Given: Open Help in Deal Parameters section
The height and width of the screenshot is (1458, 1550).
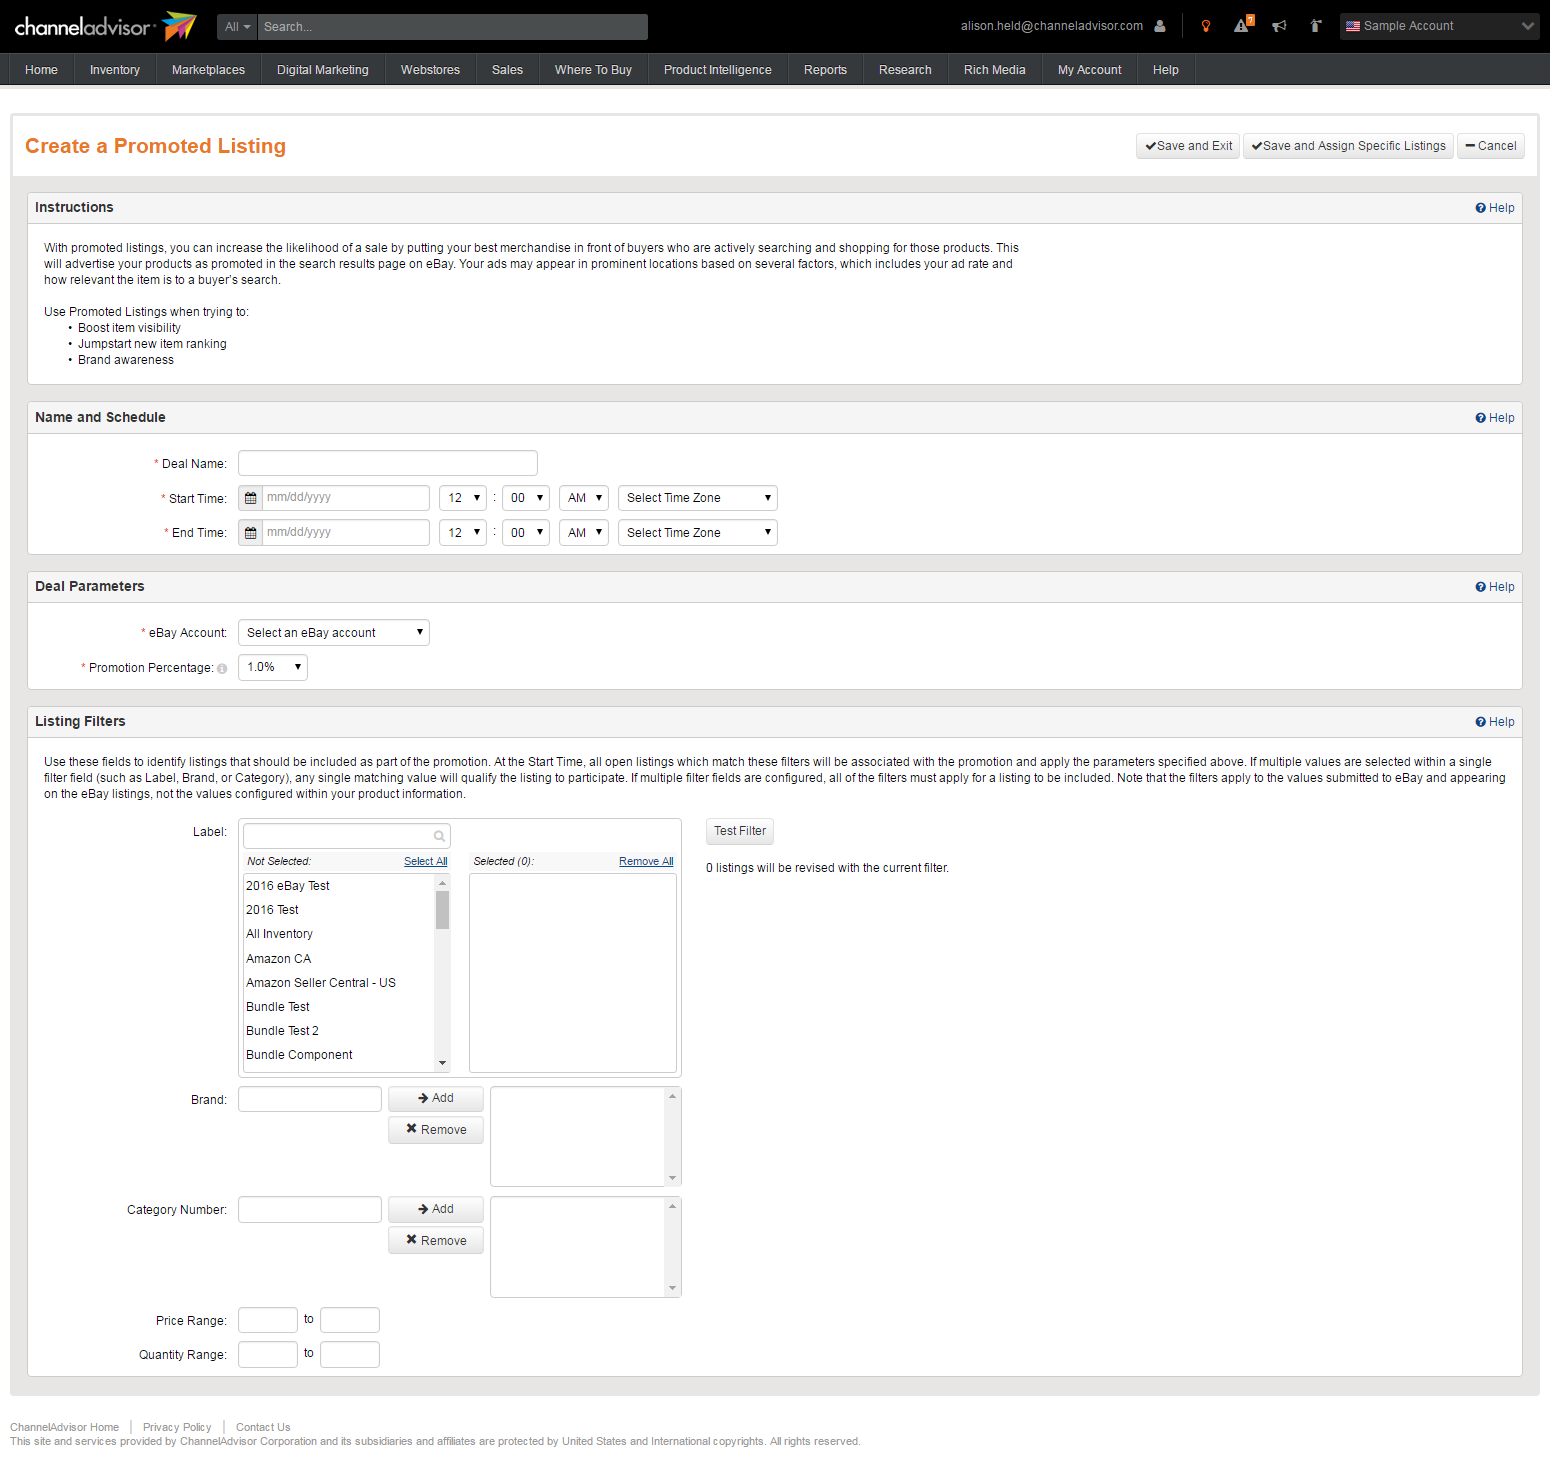Looking at the screenshot, I should tap(1495, 587).
